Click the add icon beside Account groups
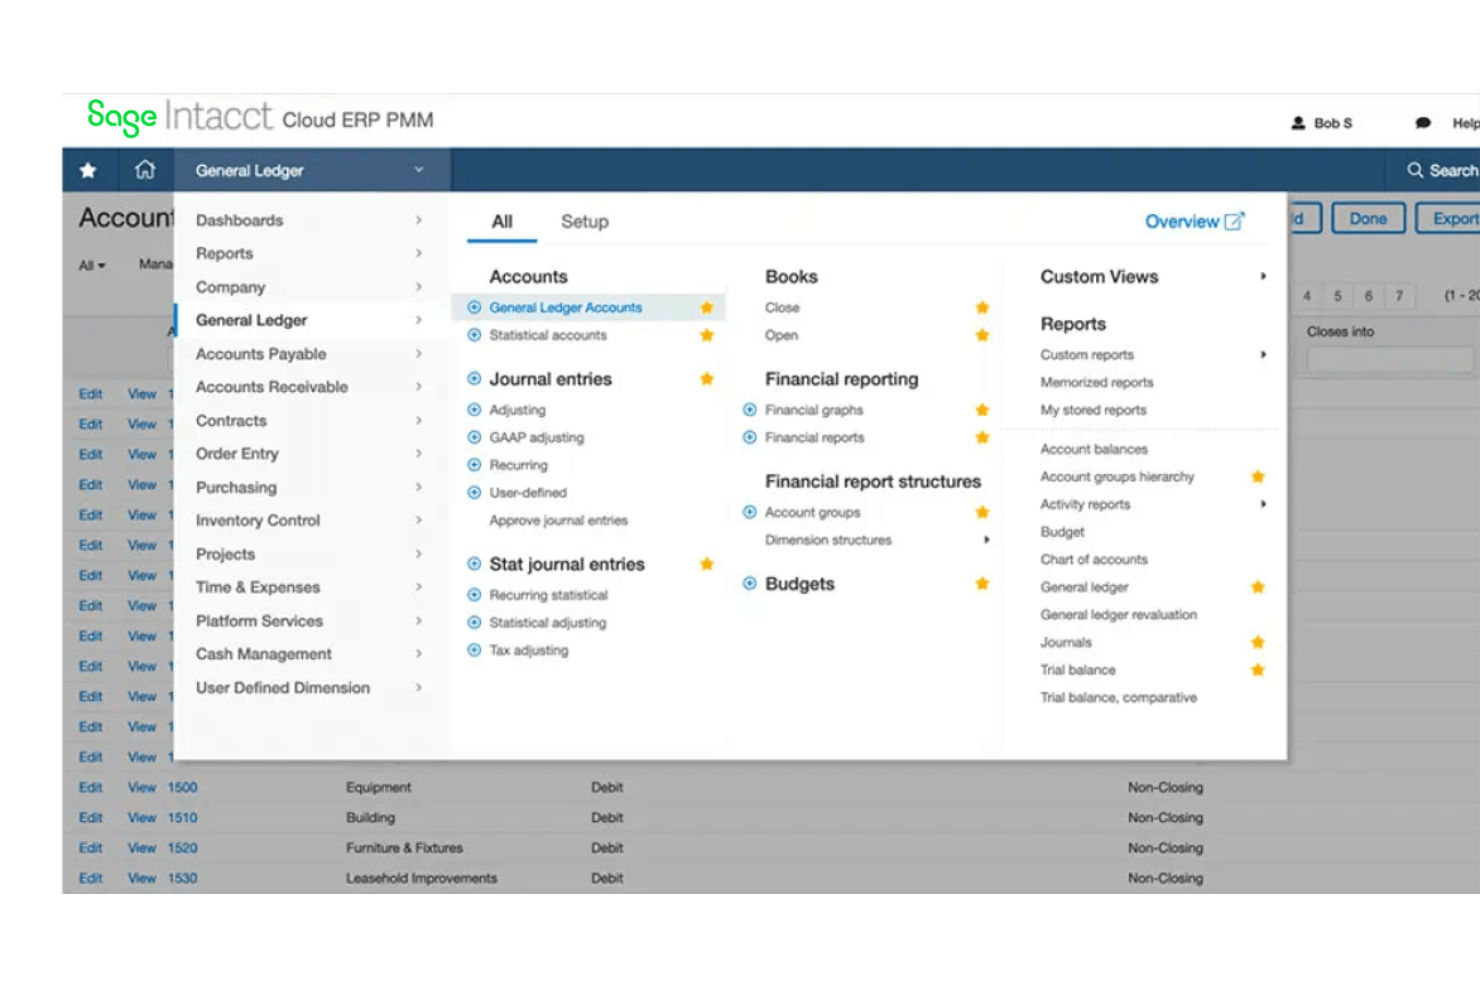1480x987 pixels. (x=749, y=512)
